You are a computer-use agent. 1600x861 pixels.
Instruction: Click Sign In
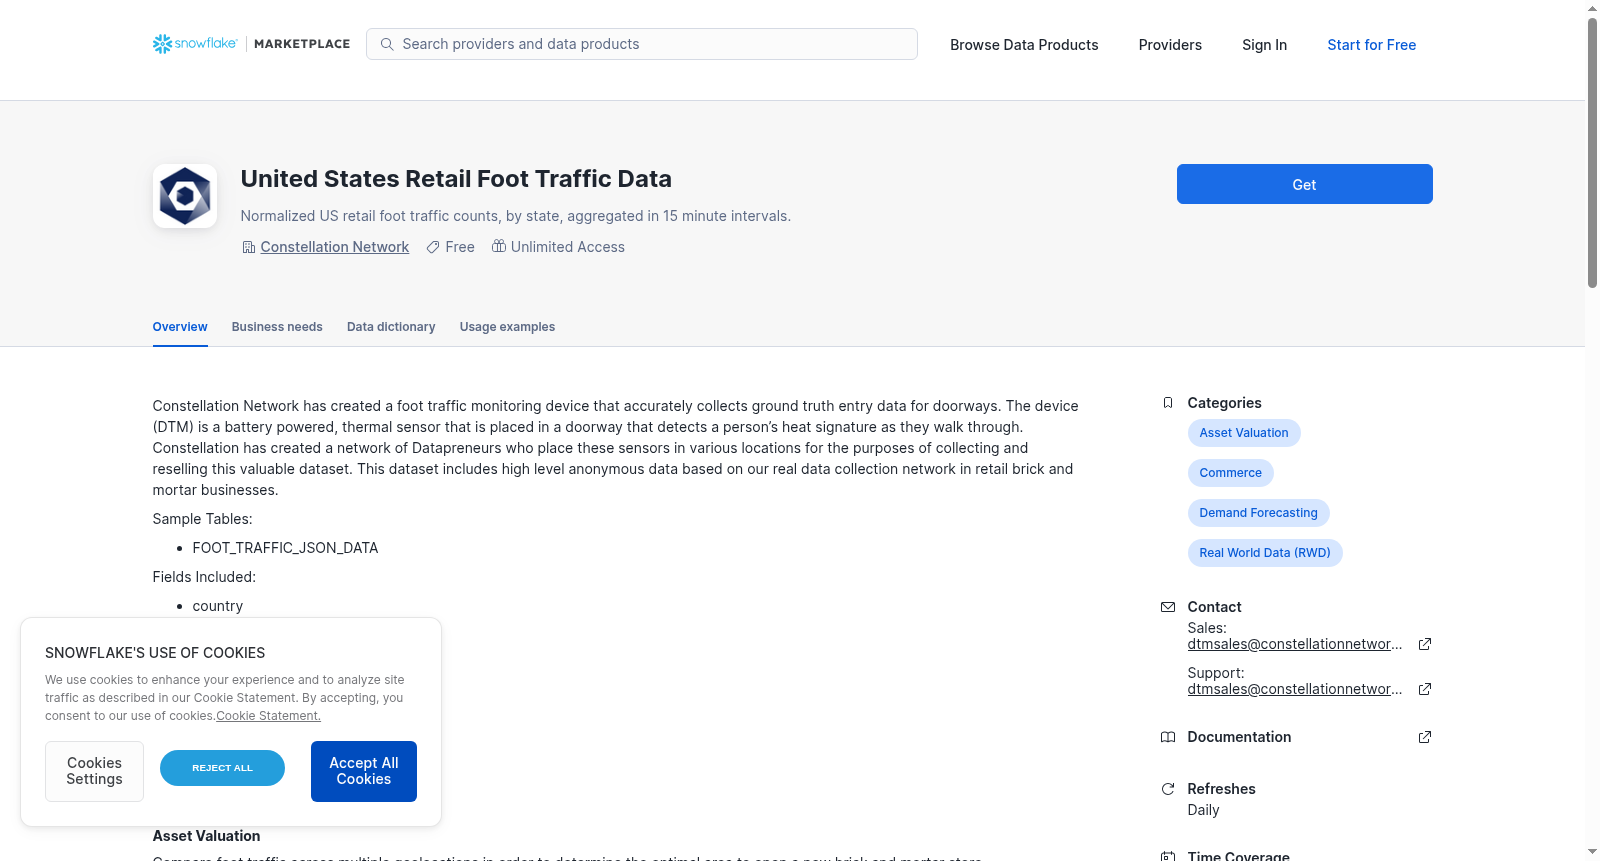coord(1264,45)
